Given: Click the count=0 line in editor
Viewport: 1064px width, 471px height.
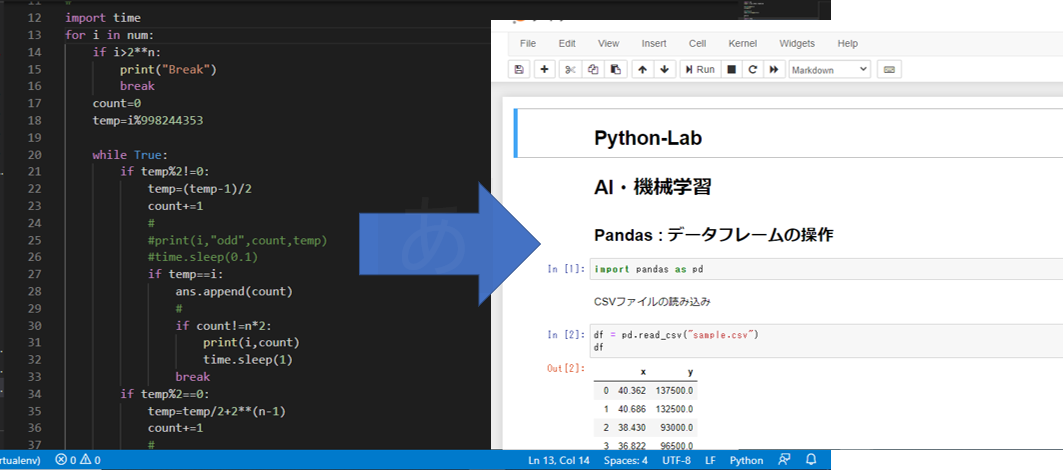Looking at the screenshot, I should (117, 104).
